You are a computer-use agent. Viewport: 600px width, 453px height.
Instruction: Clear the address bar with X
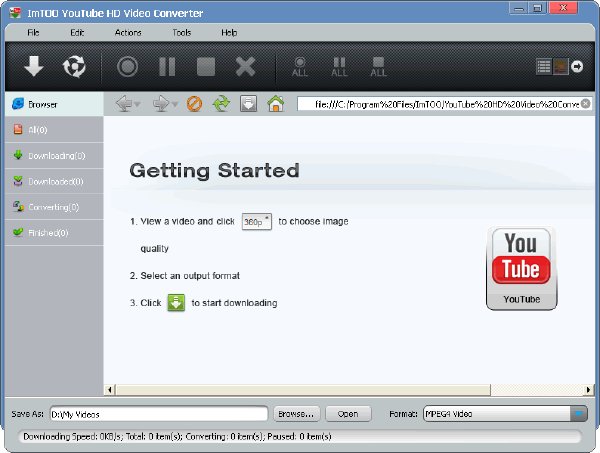585,104
